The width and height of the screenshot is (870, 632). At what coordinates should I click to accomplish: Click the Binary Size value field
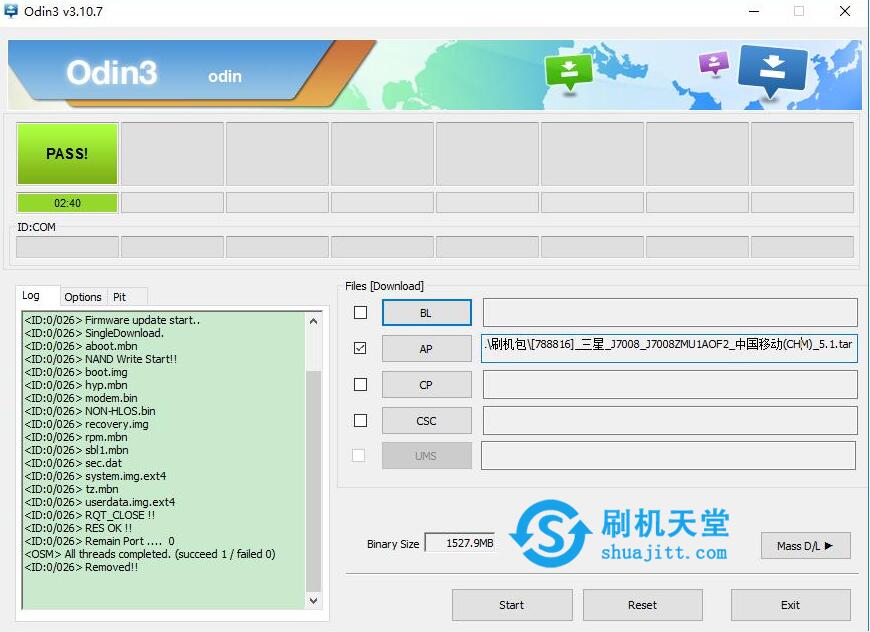460,543
